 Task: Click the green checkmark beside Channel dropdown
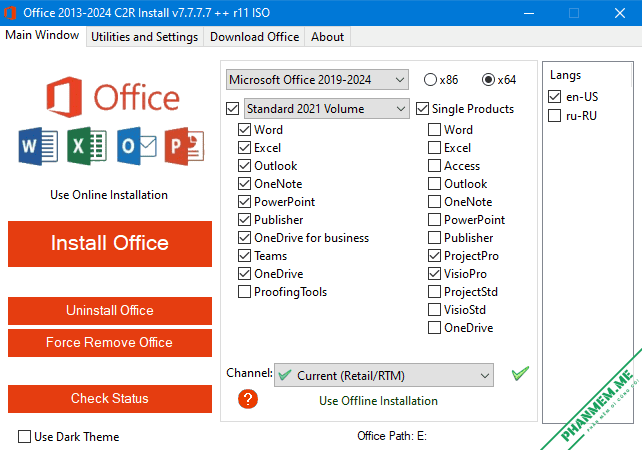[x=520, y=373]
